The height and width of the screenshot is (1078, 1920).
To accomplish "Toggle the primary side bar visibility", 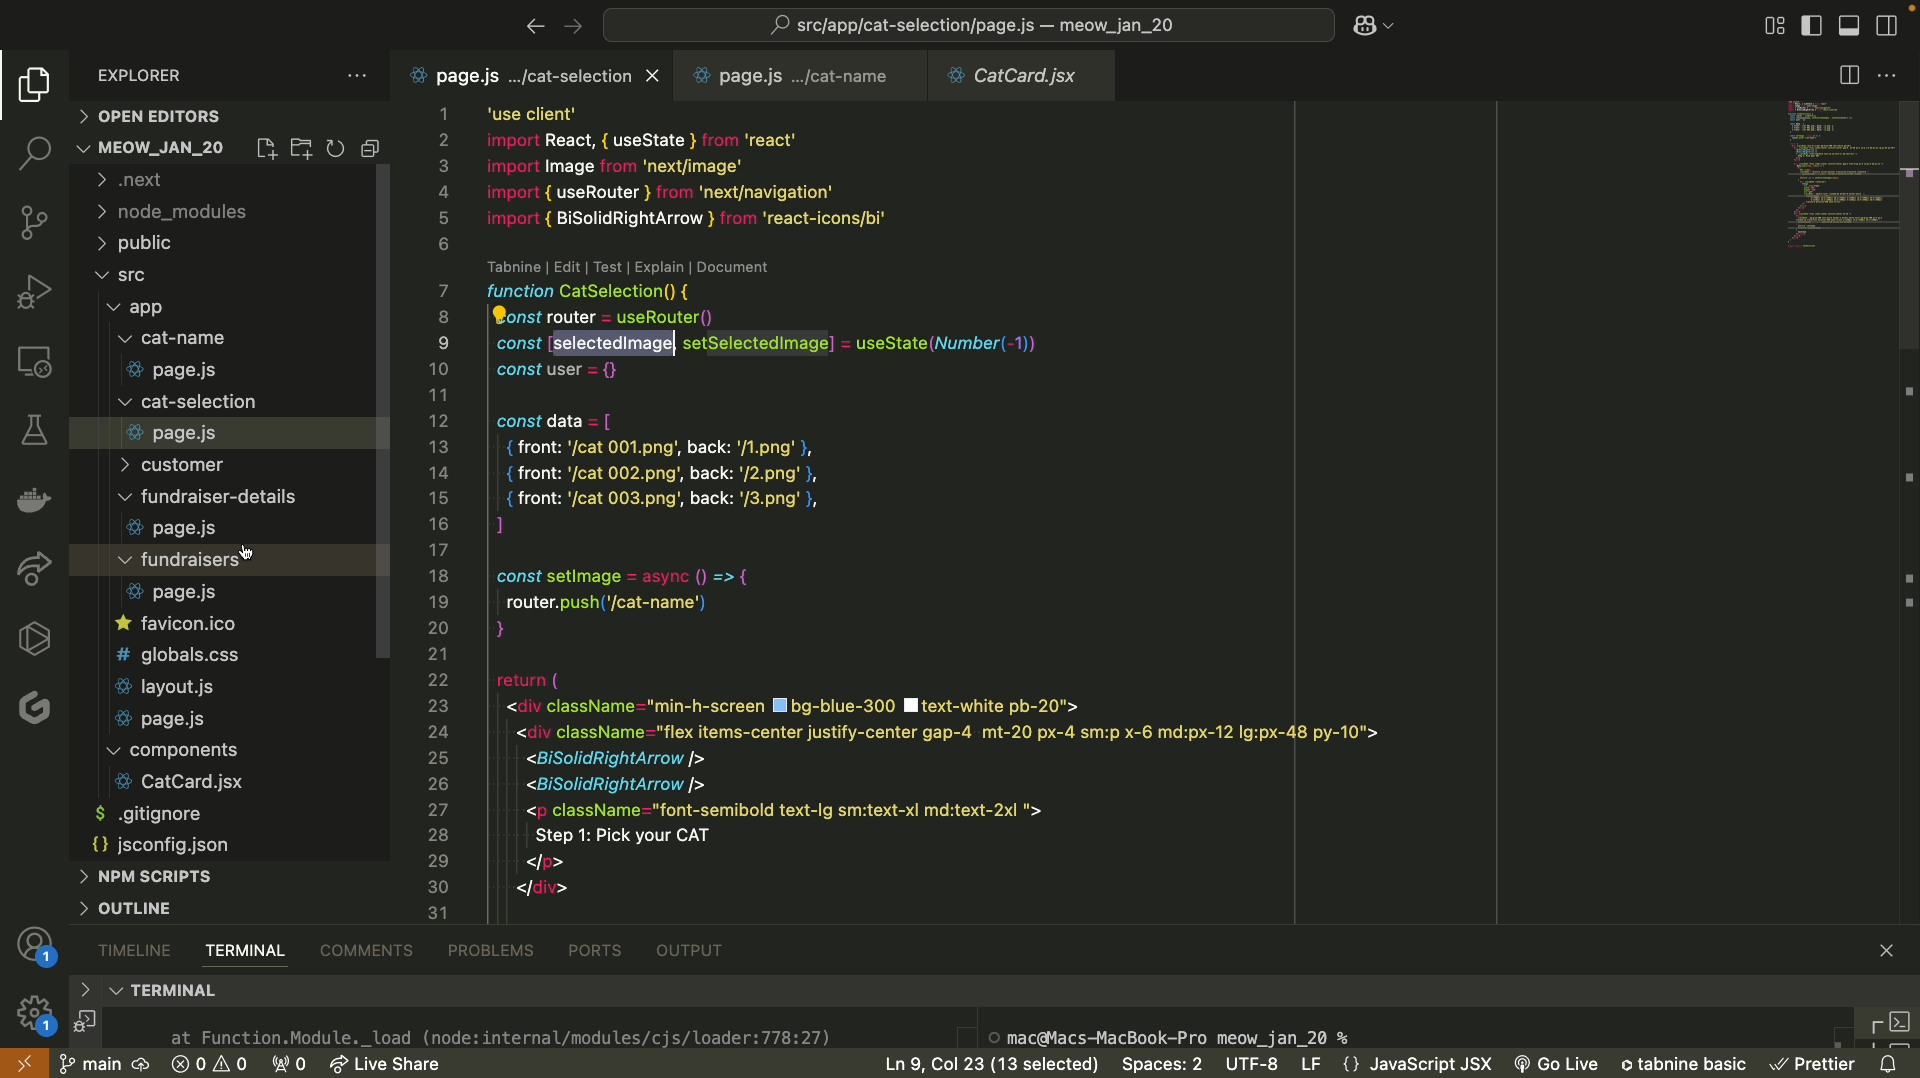I will tap(1811, 26).
